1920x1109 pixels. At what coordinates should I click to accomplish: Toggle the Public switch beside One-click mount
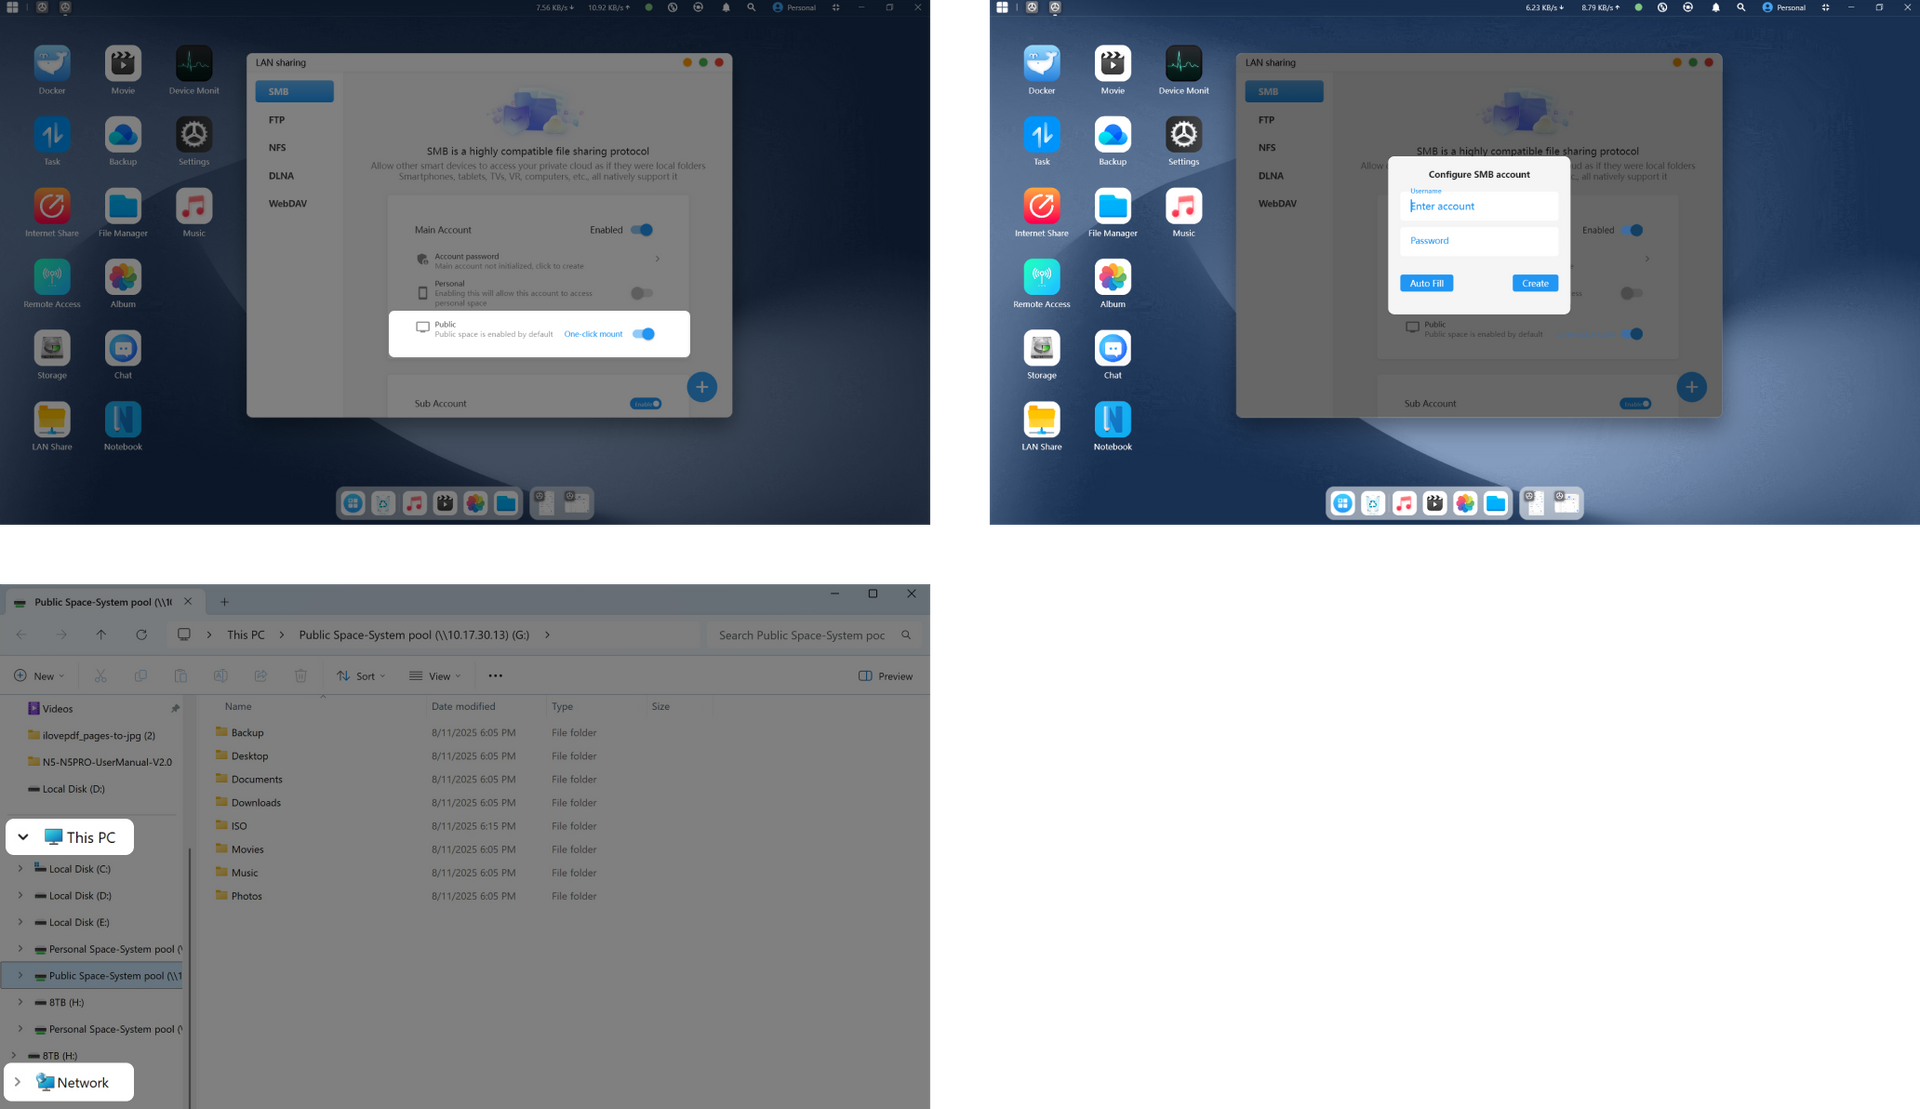pyautogui.click(x=644, y=334)
